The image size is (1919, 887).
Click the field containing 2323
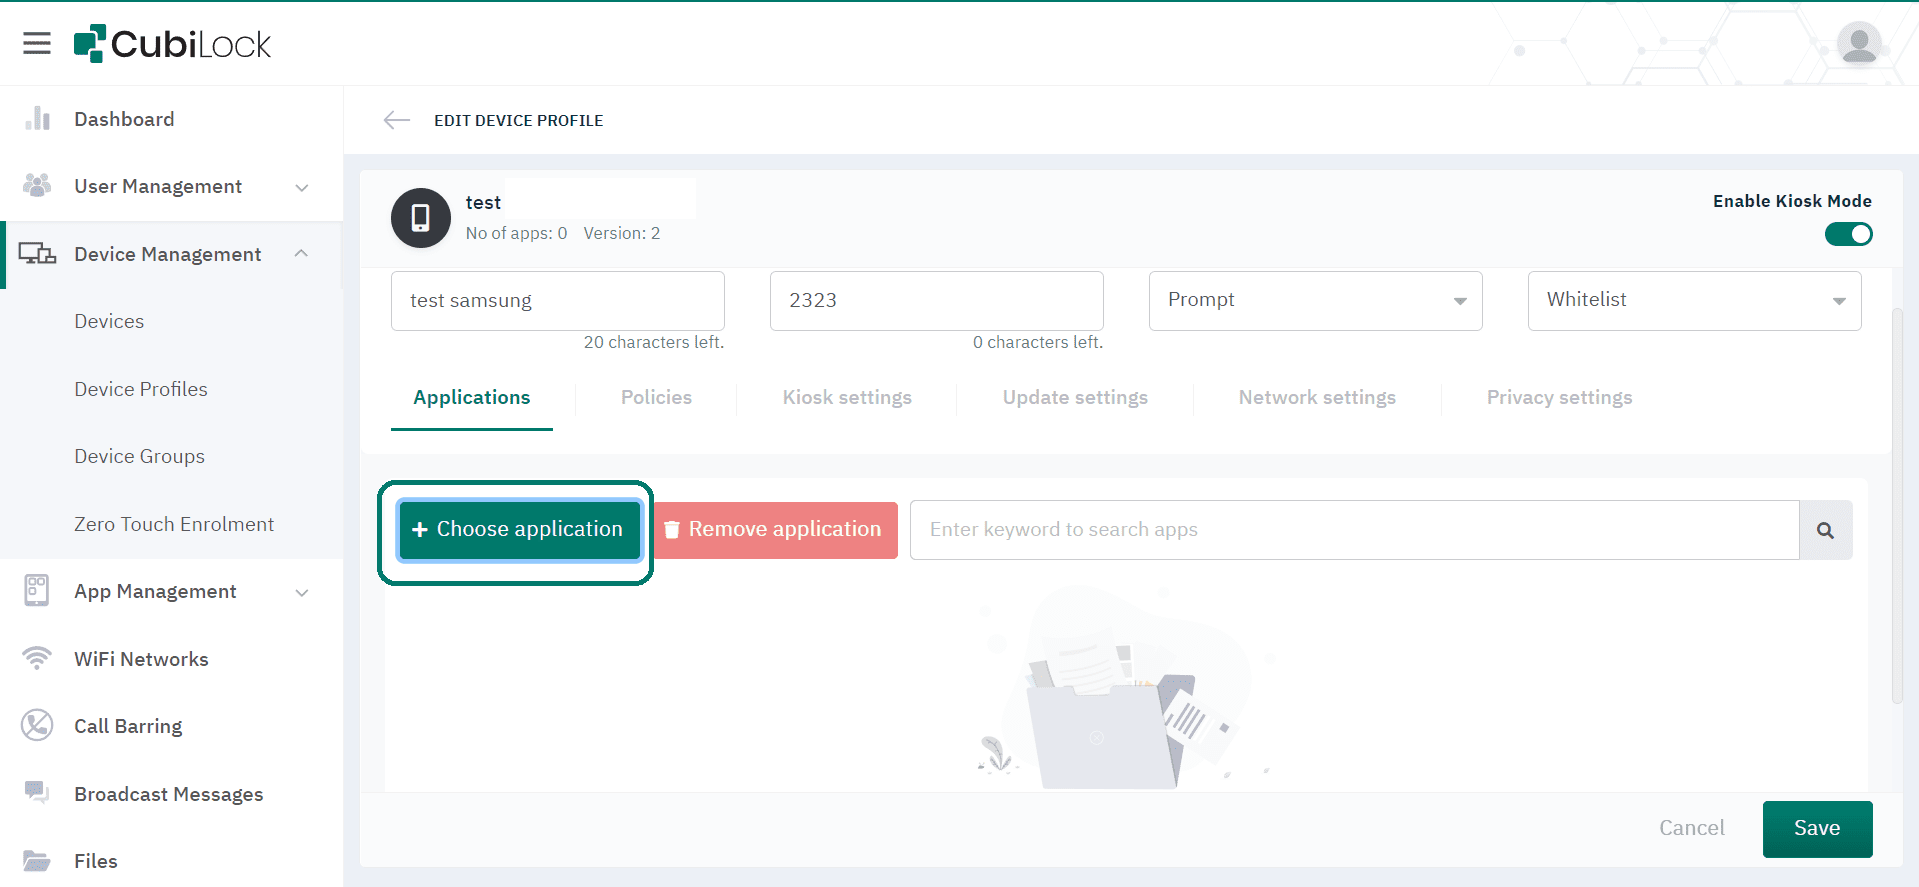click(937, 300)
